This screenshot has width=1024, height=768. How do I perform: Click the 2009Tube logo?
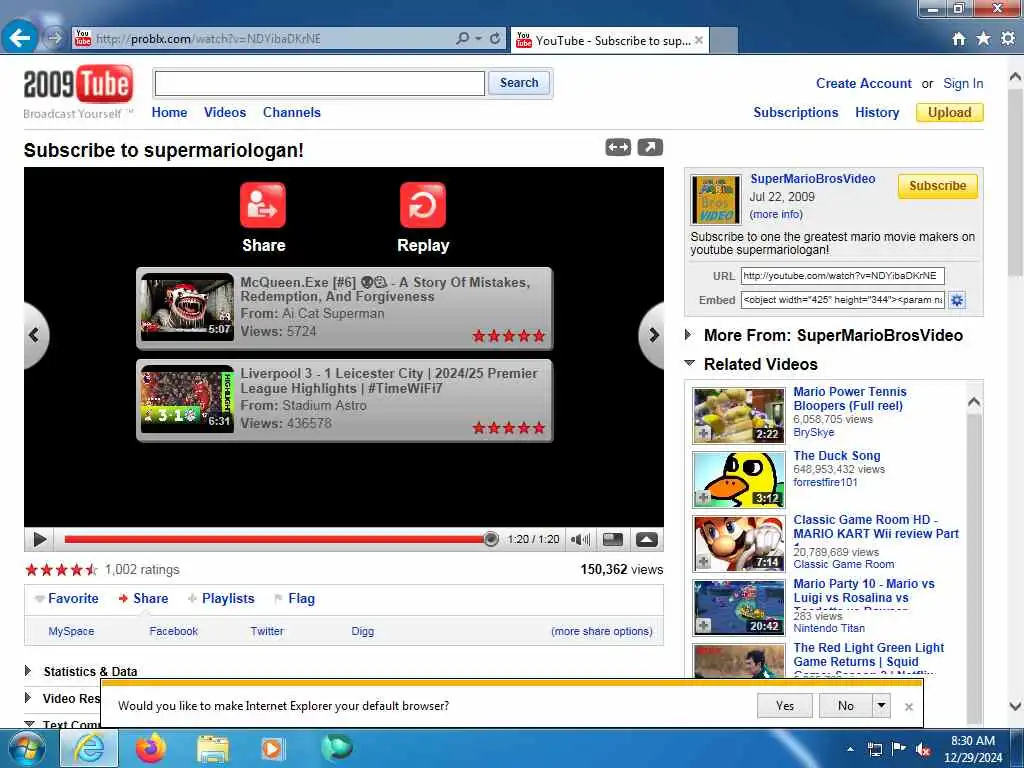pos(78,85)
